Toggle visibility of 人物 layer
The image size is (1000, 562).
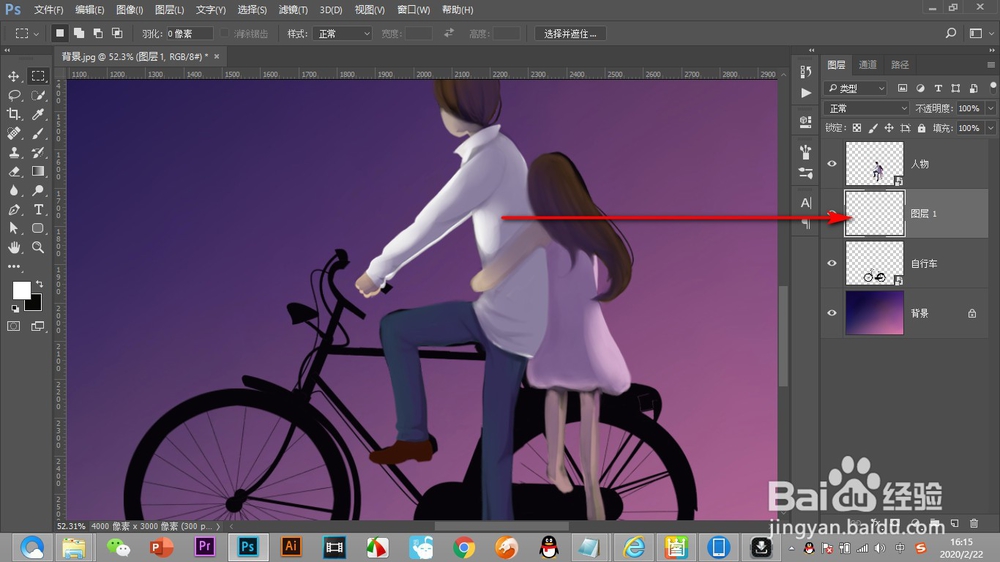point(832,164)
